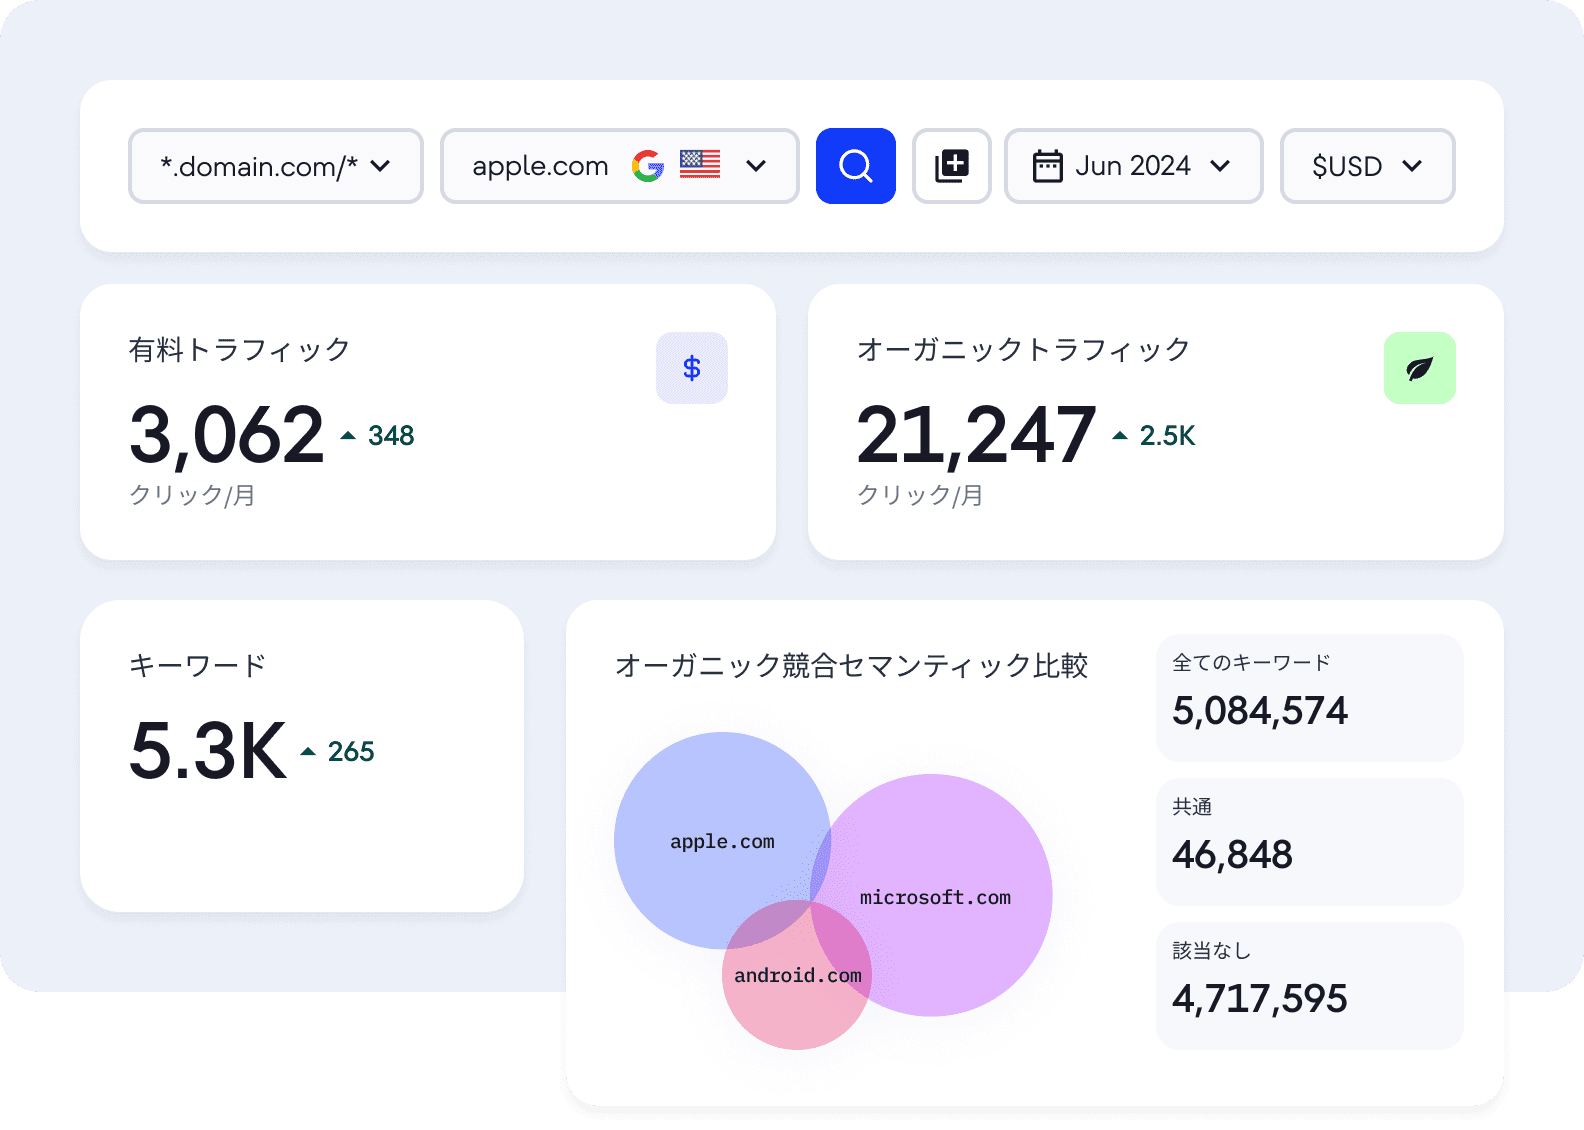Click the 該当なし card showing 4,717,595
The width and height of the screenshot is (1584, 1130).
(x=1310, y=986)
